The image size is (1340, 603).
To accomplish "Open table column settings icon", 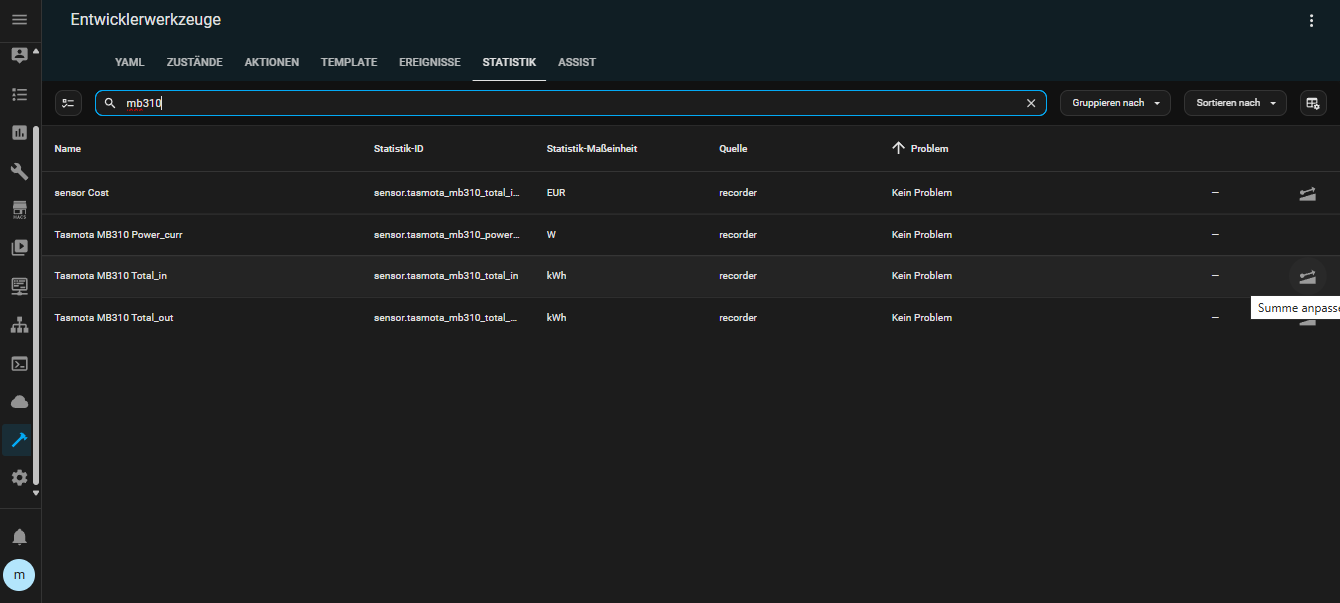I will (x=1313, y=103).
